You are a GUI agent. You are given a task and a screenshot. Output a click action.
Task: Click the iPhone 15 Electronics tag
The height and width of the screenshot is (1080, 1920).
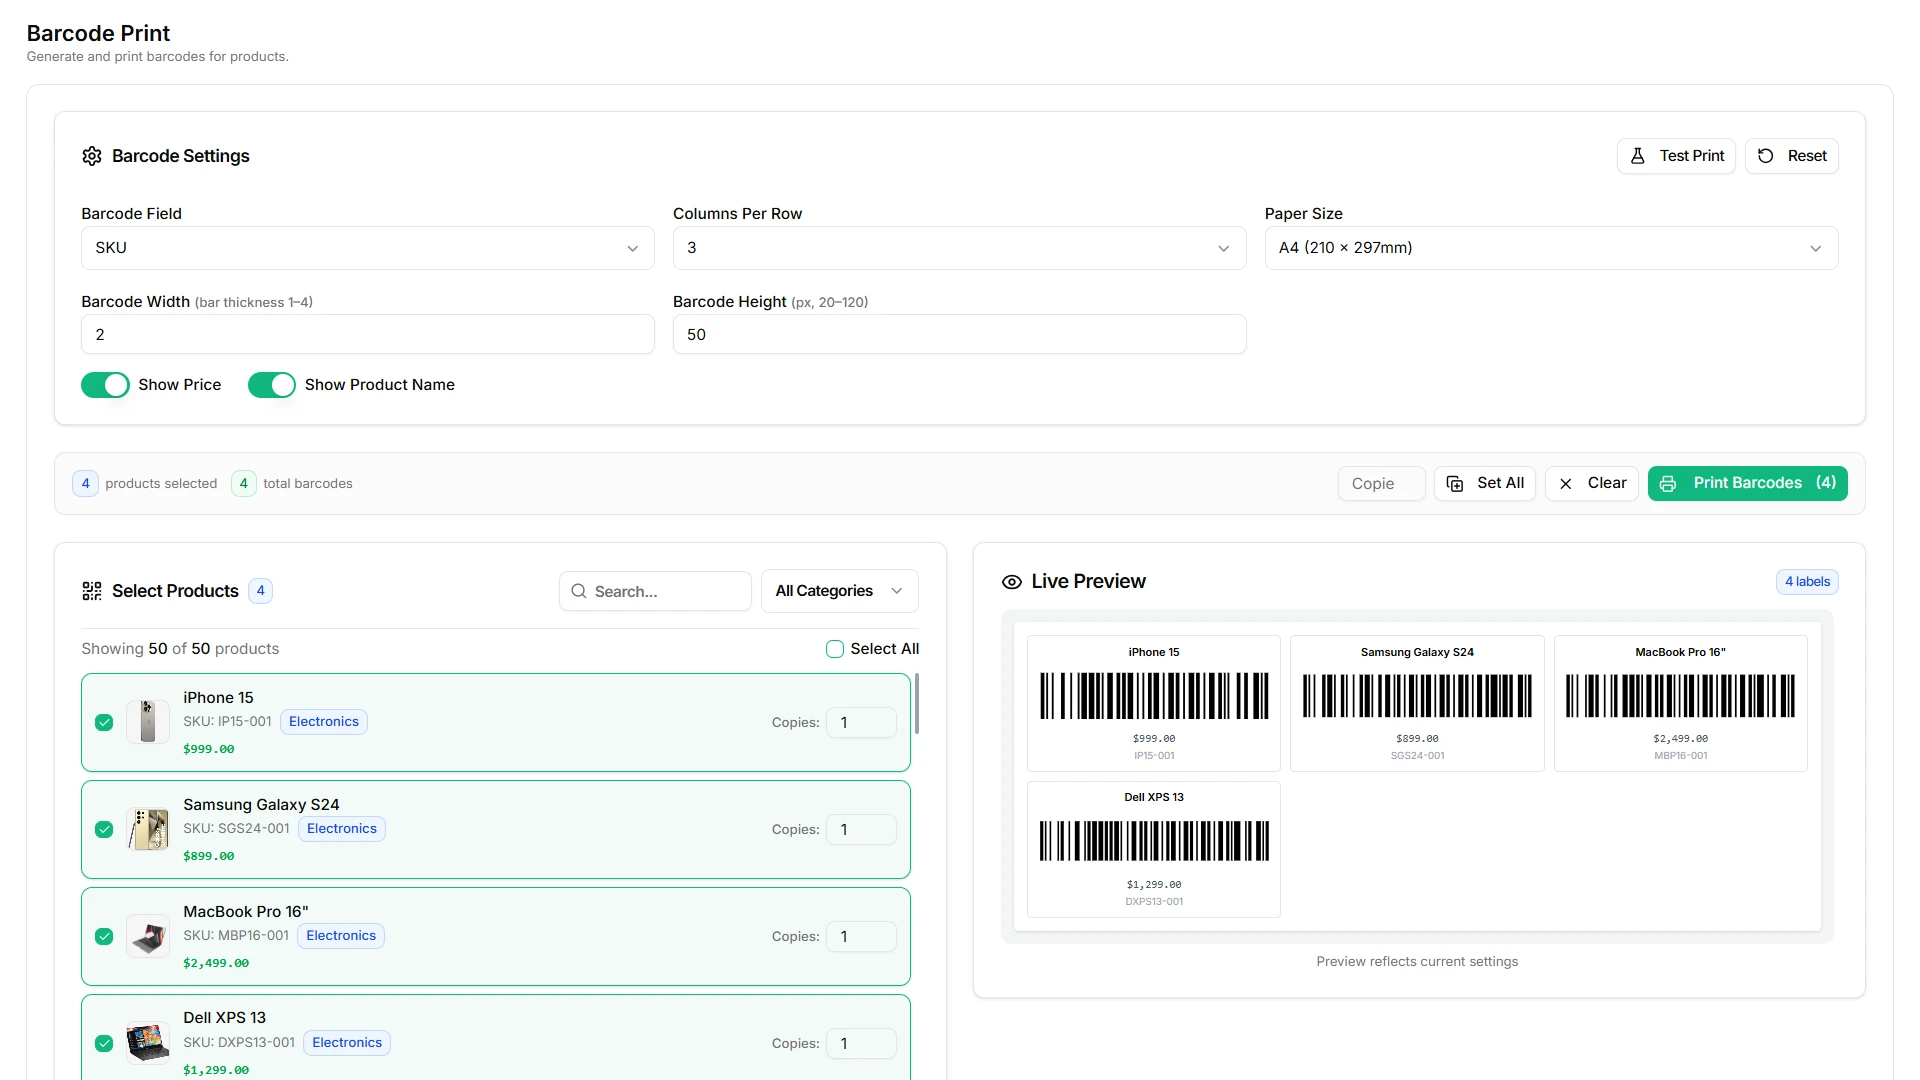tap(324, 722)
